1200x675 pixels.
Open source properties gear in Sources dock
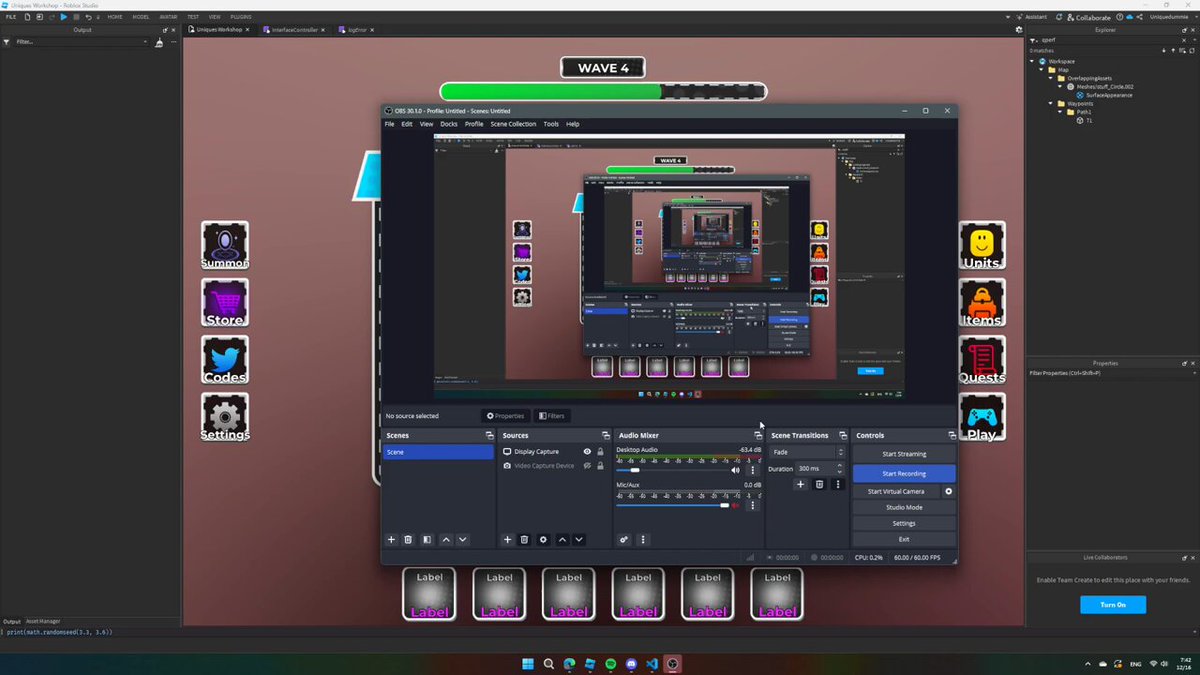(543, 539)
